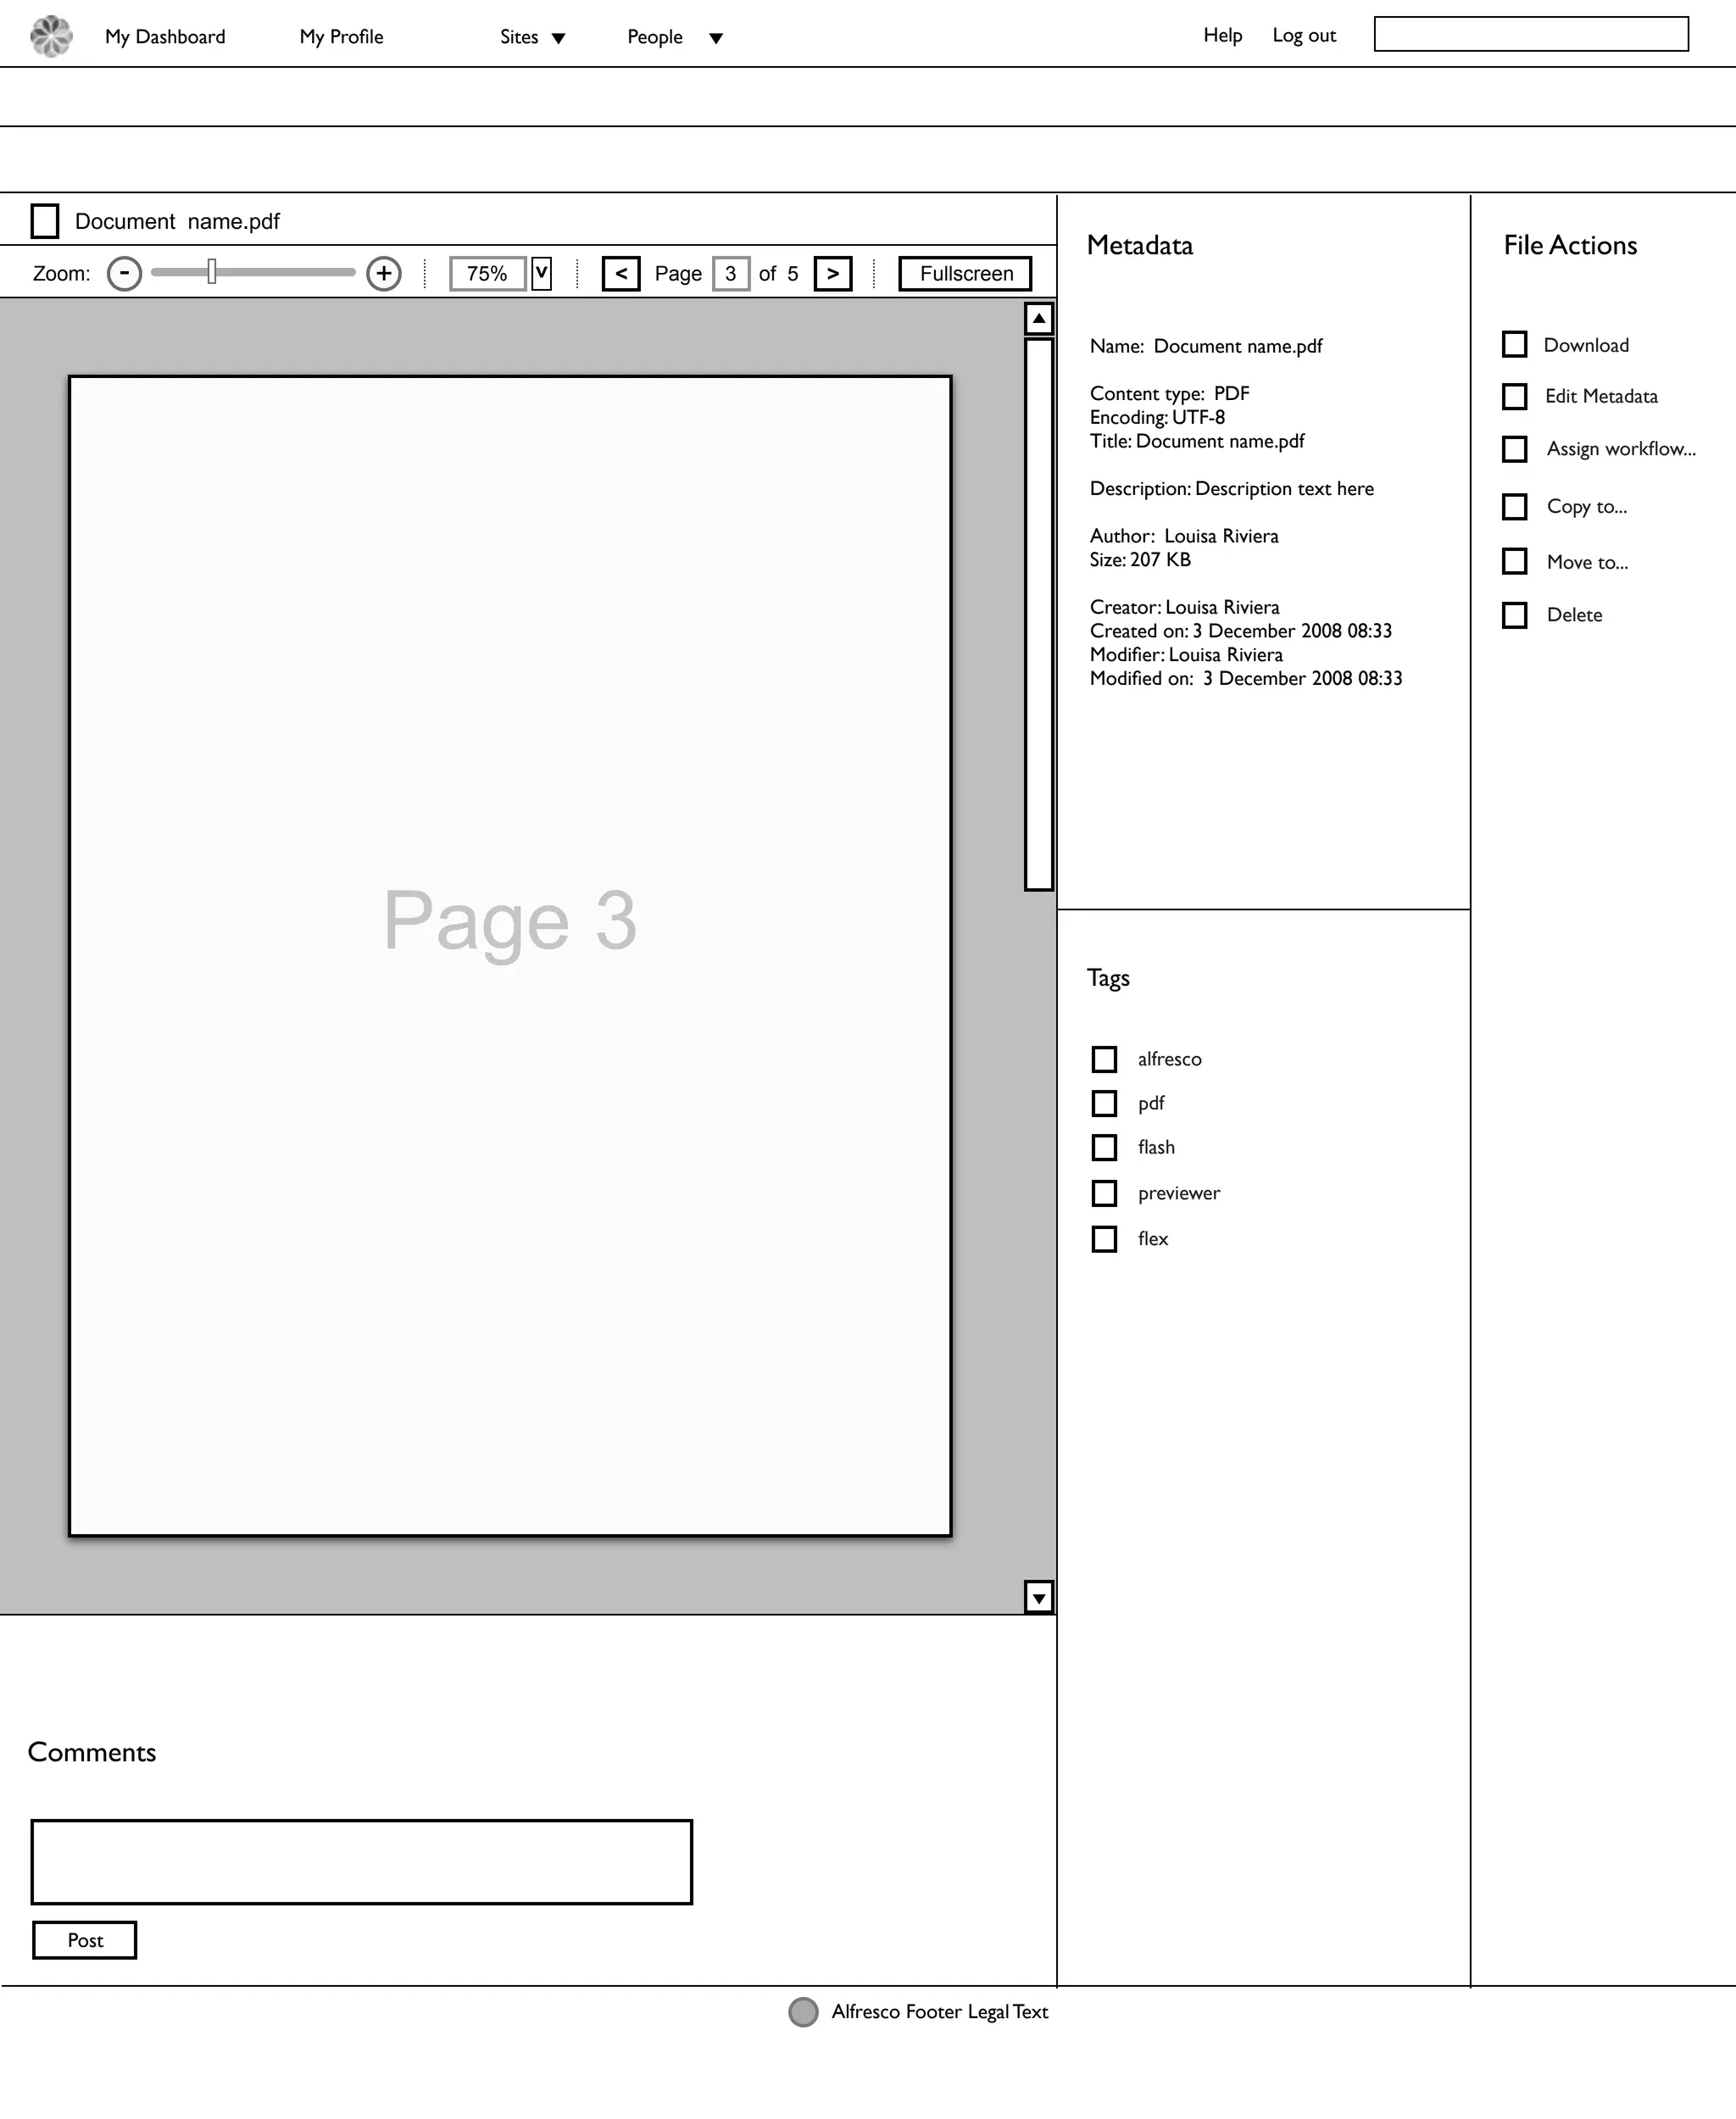1736x2119 pixels.
Task: Toggle the alfresco tag checkbox
Action: pos(1104,1058)
